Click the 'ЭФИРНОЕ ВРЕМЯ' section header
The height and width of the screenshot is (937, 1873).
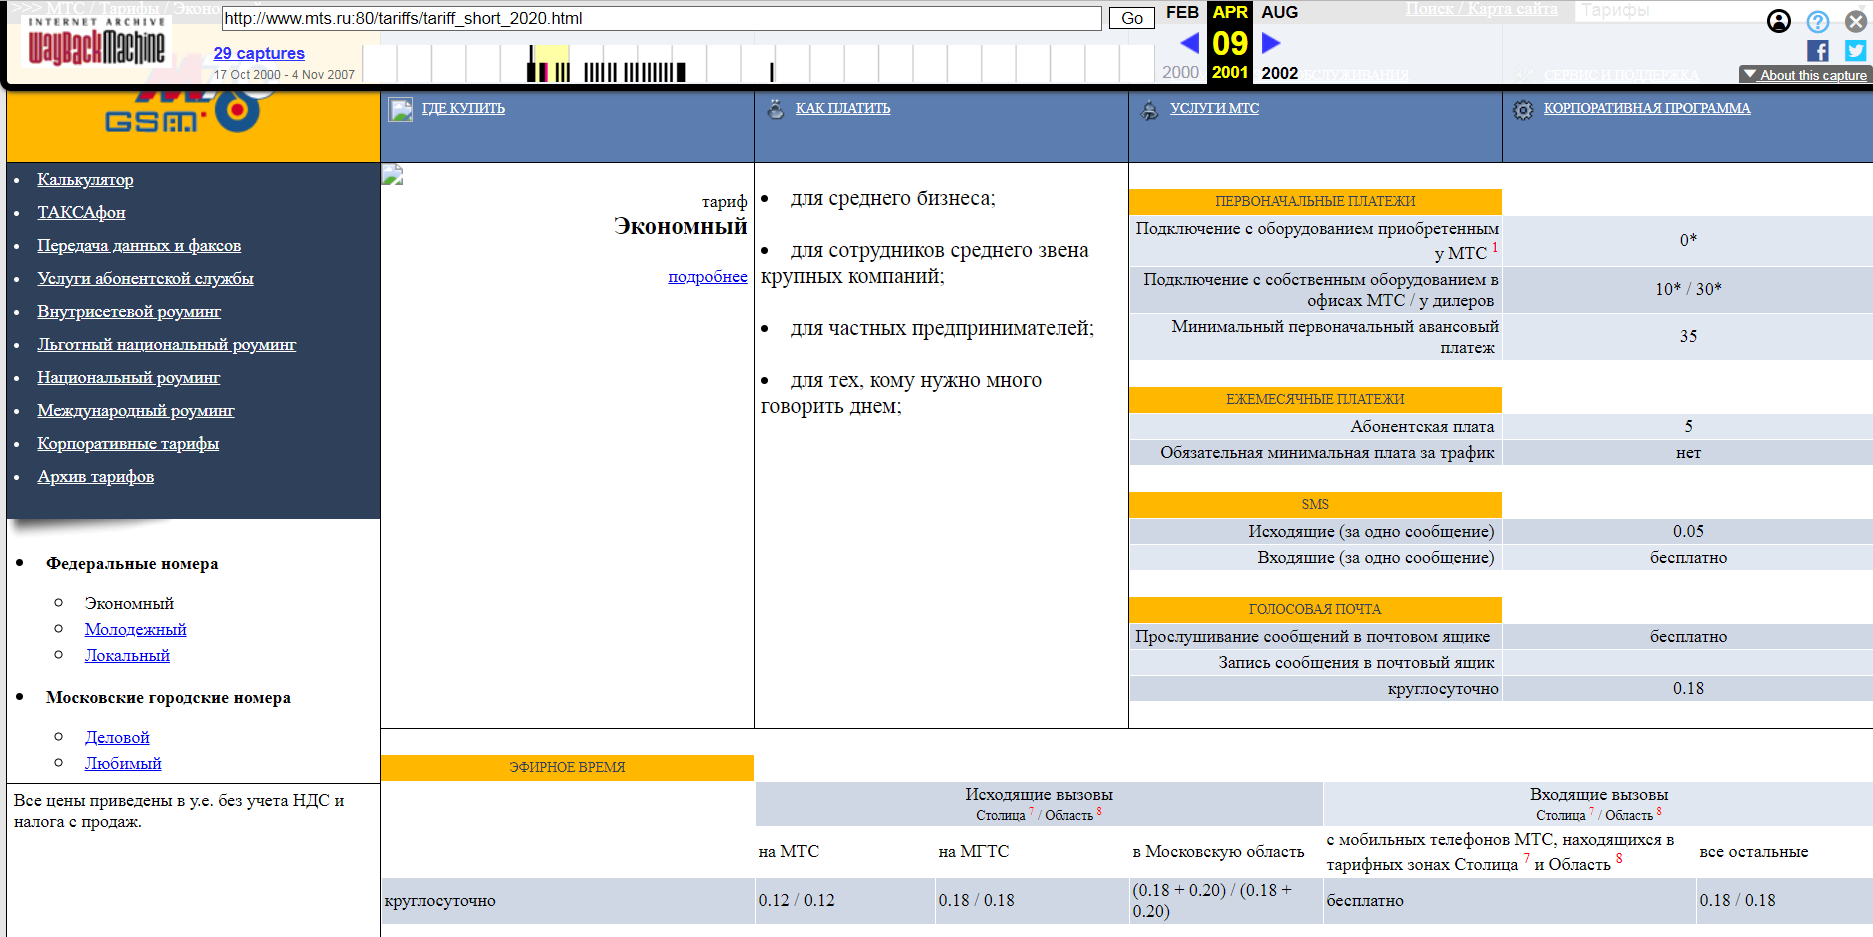tap(567, 767)
